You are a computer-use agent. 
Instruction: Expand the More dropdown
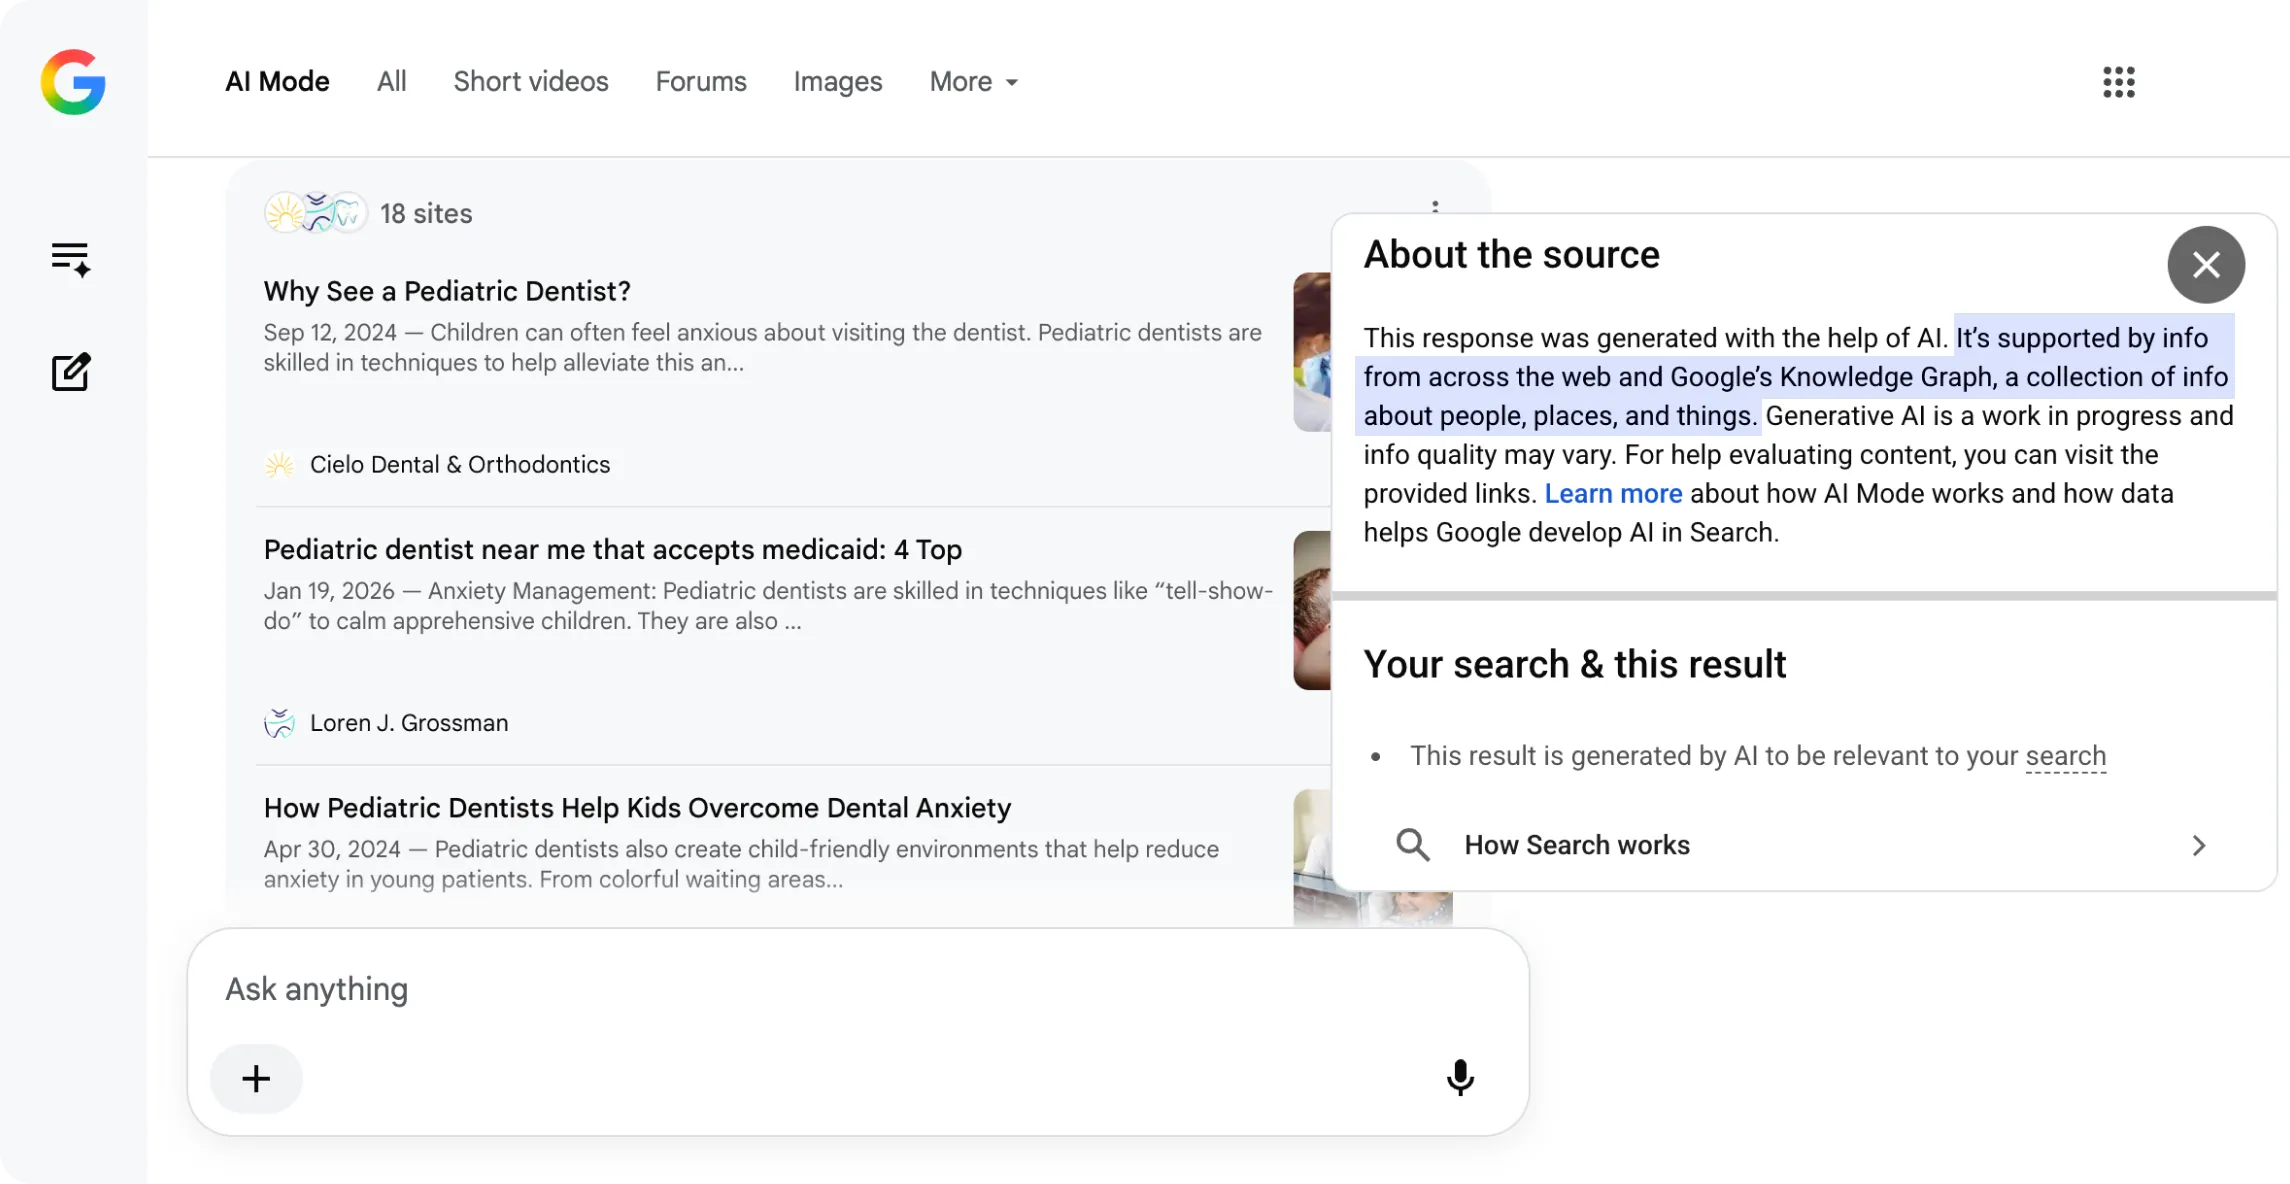click(973, 82)
